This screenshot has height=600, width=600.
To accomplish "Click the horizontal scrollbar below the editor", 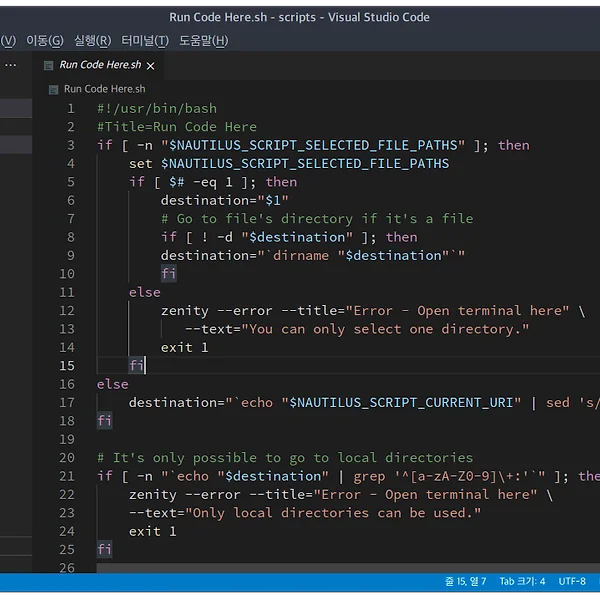I will point(348,568).
